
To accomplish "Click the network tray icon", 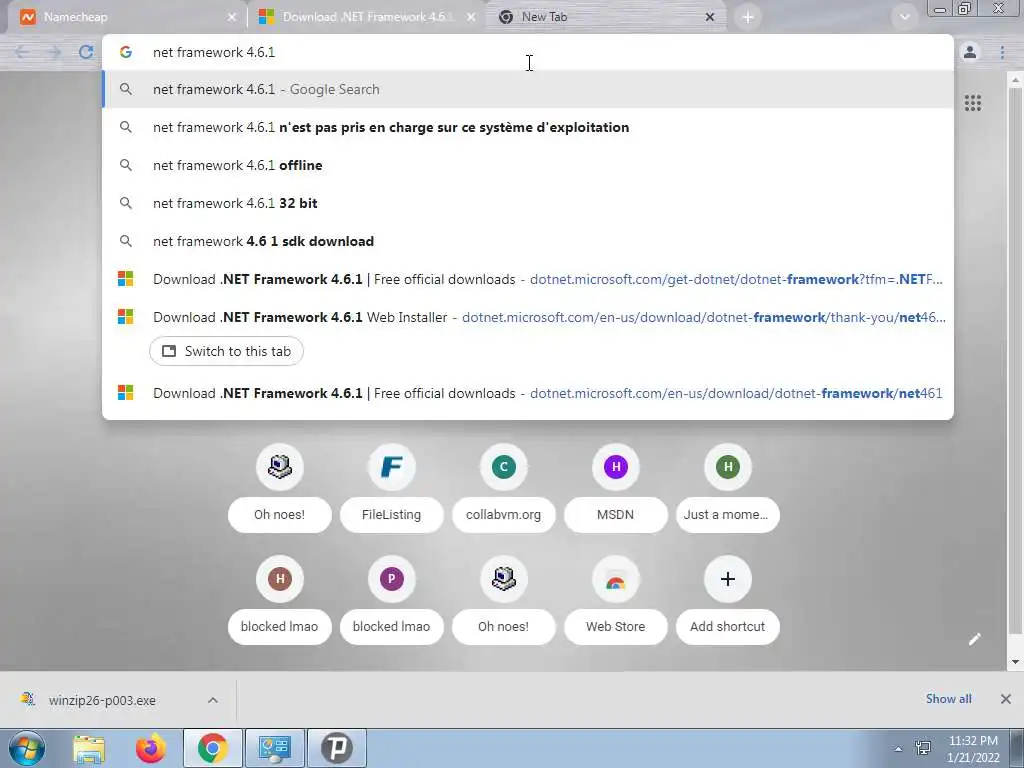I will [923, 748].
